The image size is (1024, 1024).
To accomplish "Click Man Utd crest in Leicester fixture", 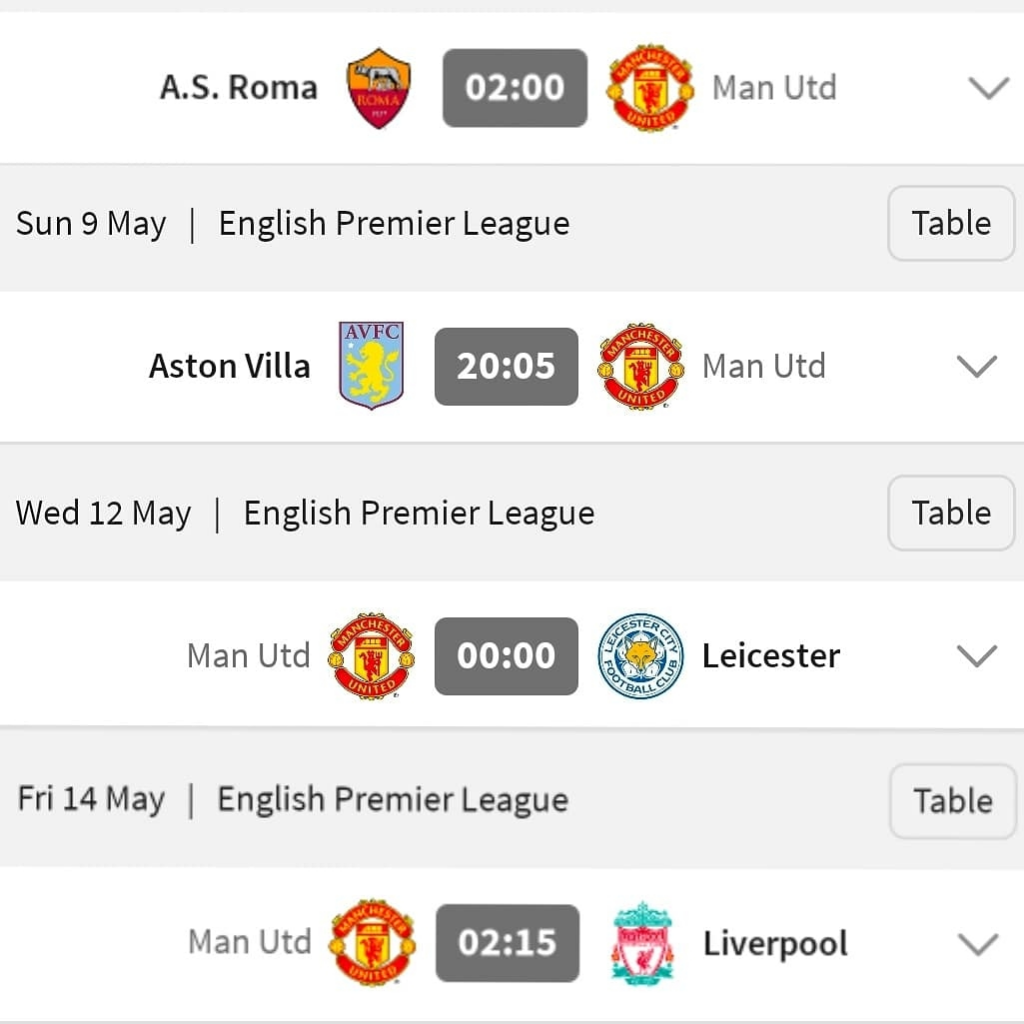I will [x=371, y=656].
